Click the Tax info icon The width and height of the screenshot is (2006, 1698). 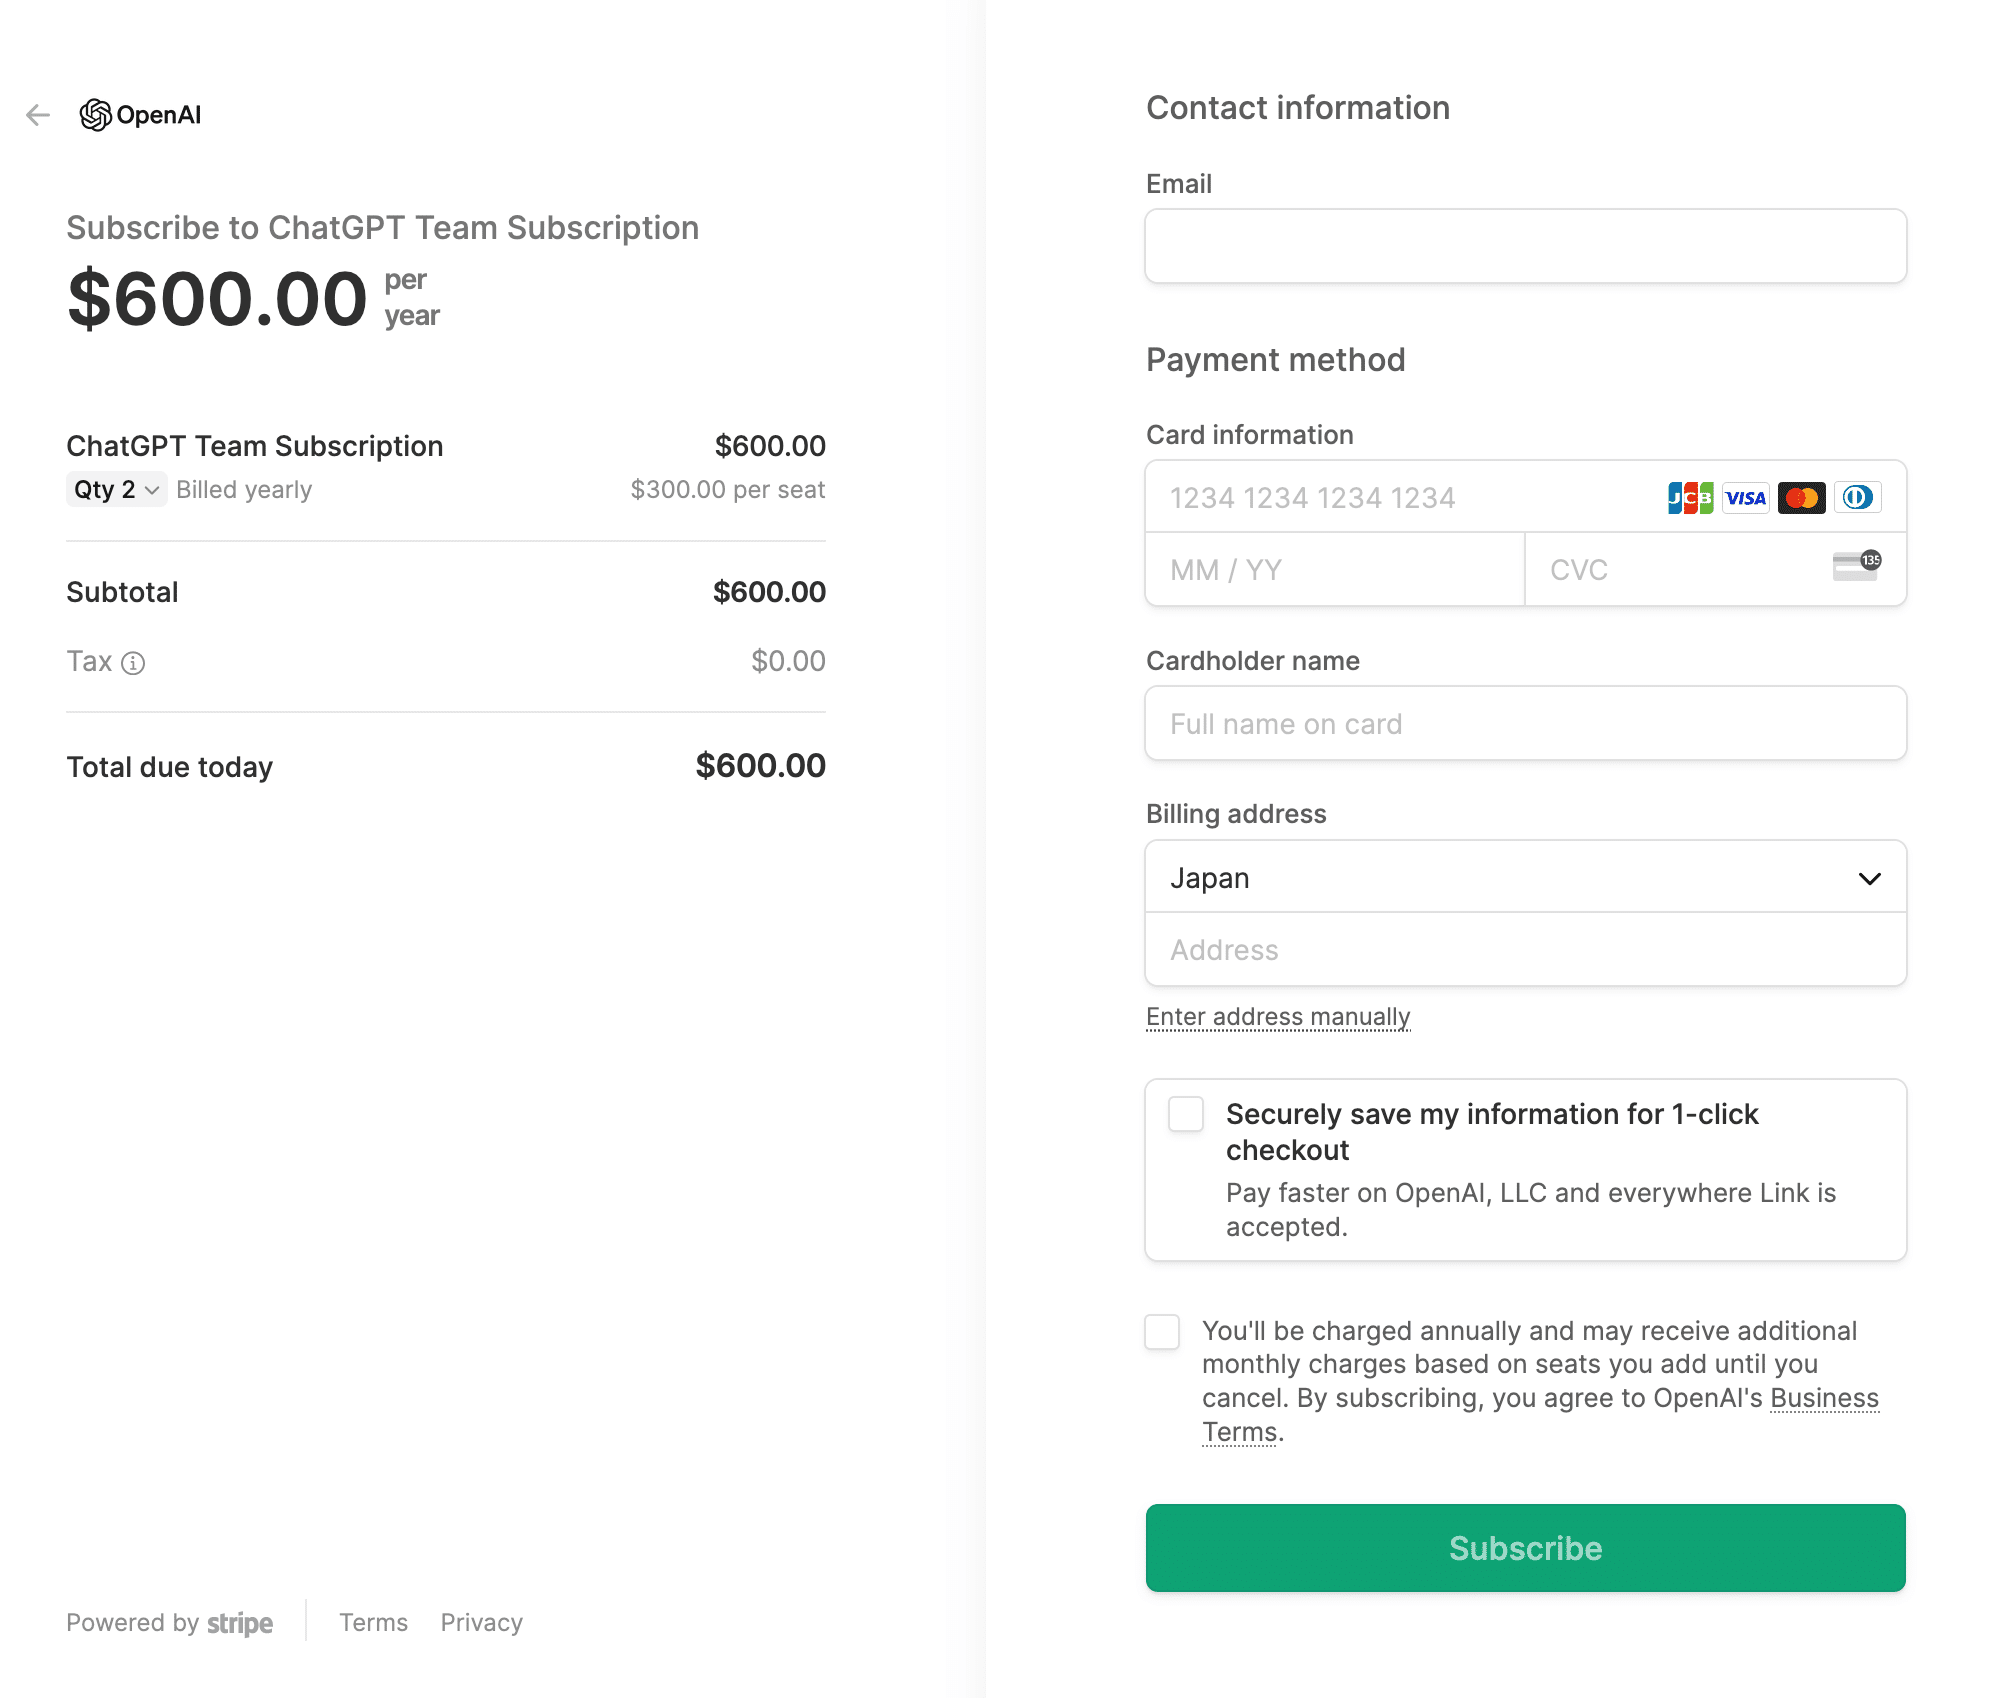pos(133,663)
